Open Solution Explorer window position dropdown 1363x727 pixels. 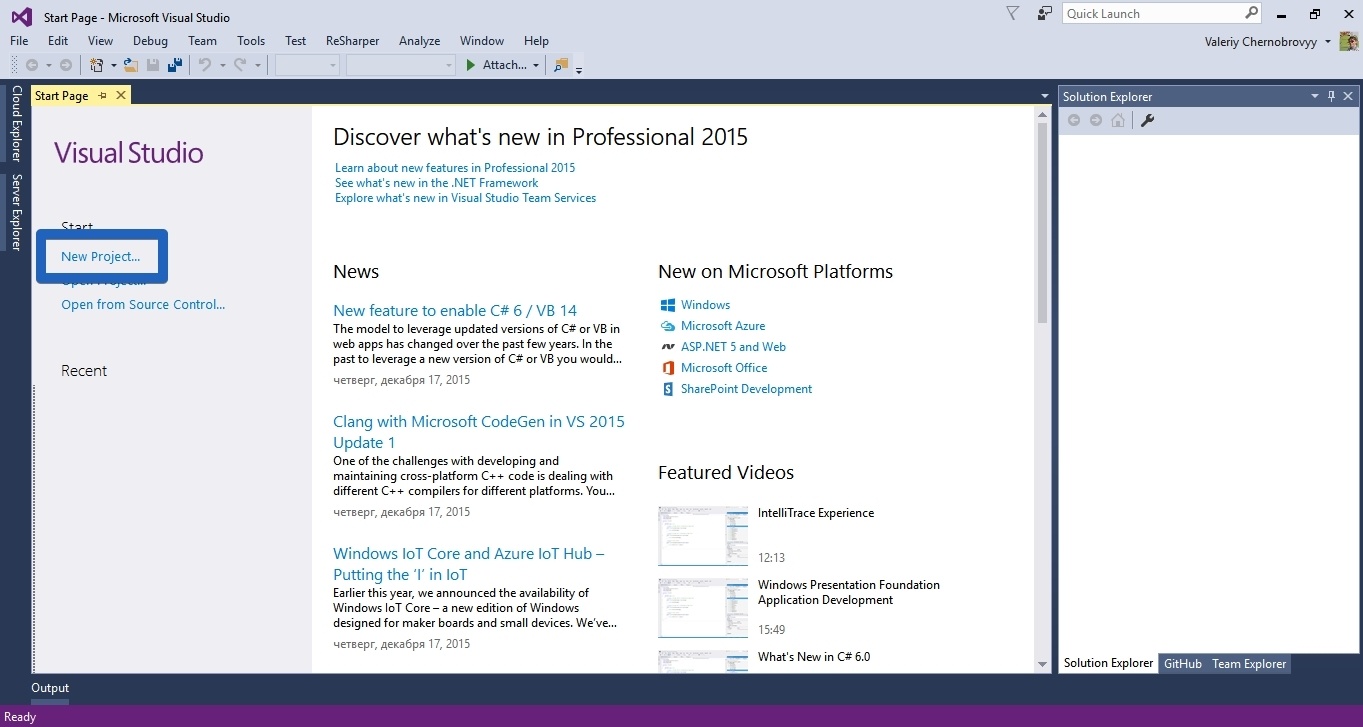click(1315, 97)
